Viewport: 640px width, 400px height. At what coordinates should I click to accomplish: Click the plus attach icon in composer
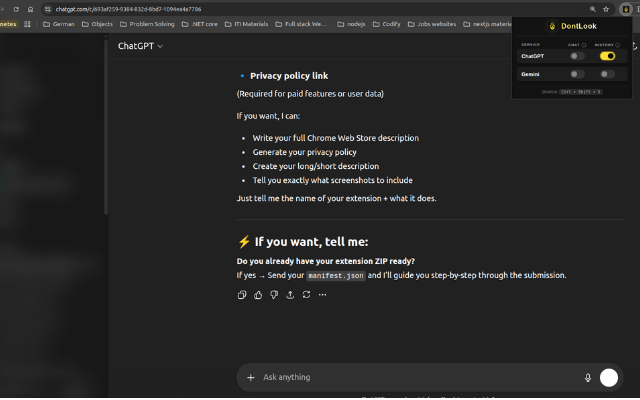point(251,378)
